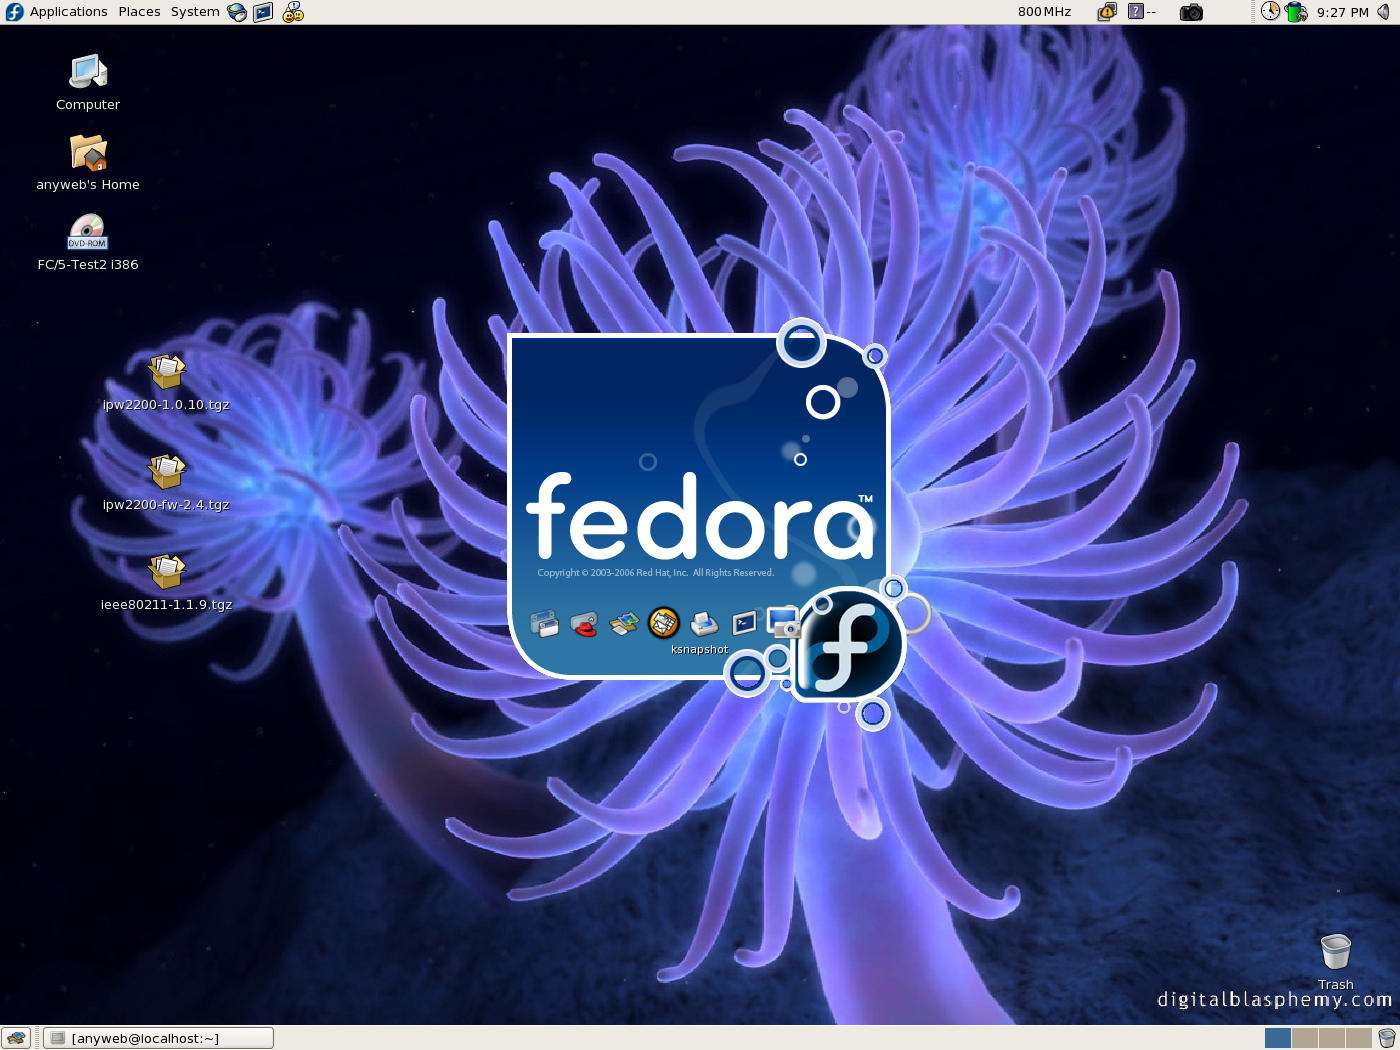Open the green battery power applet
The height and width of the screenshot is (1050, 1400).
tap(1296, 12)
